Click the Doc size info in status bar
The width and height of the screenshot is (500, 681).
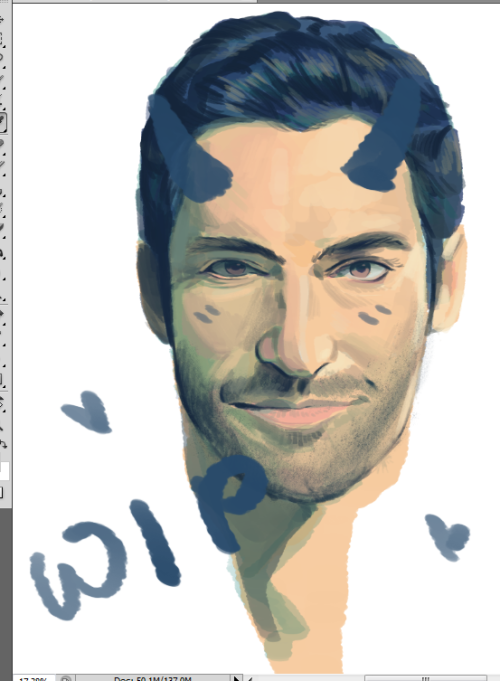pyautogui.click(x=152, y=678)
